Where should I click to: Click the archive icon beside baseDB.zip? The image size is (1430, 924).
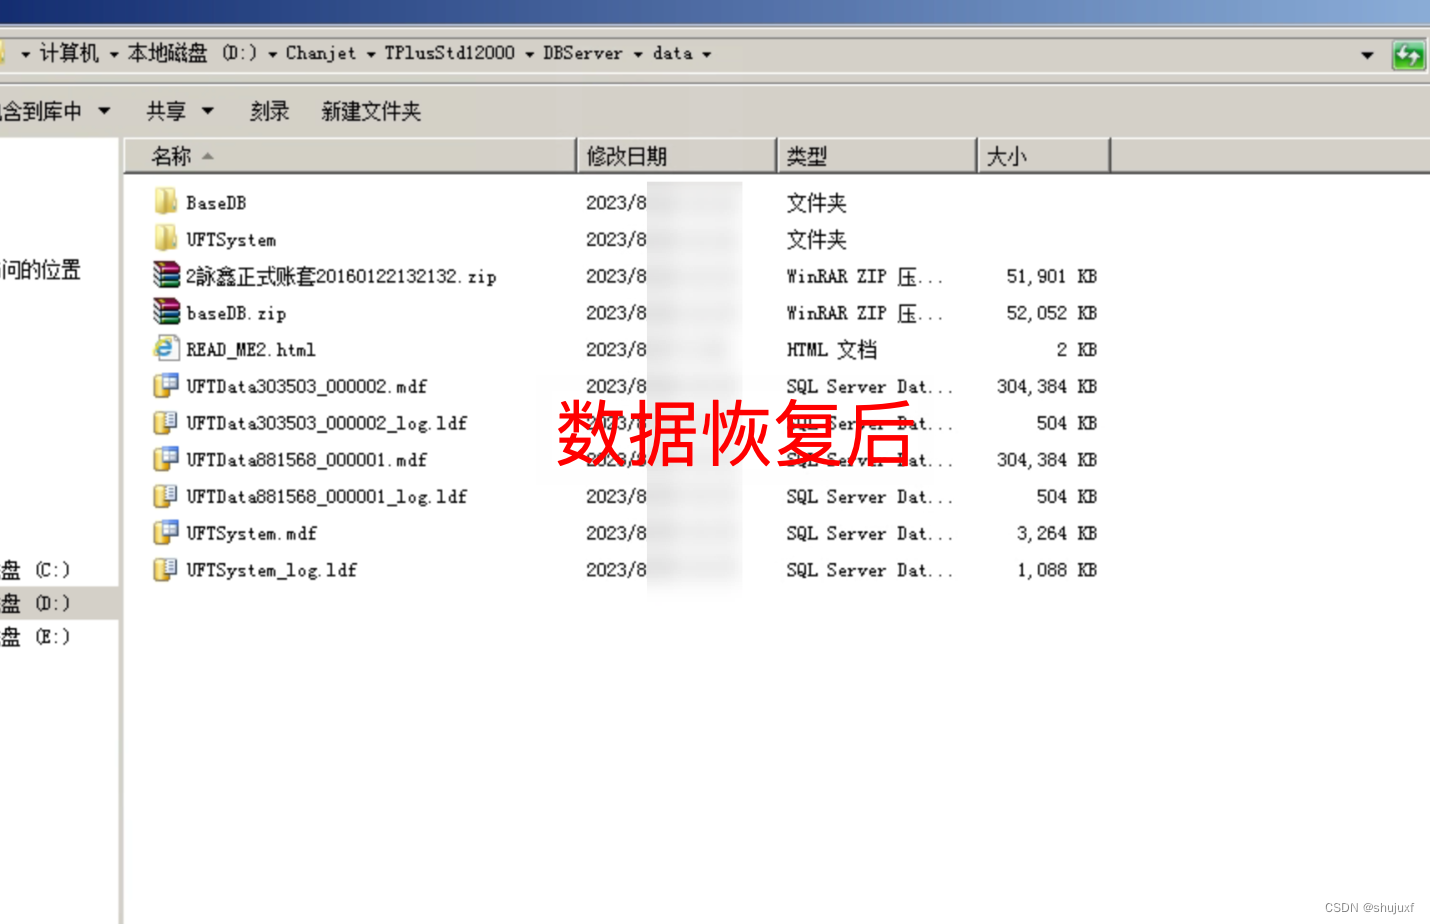(166, 312)
